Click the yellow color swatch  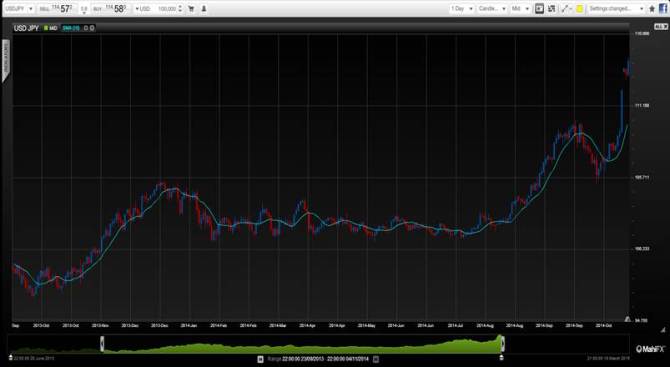click(580, 9)
